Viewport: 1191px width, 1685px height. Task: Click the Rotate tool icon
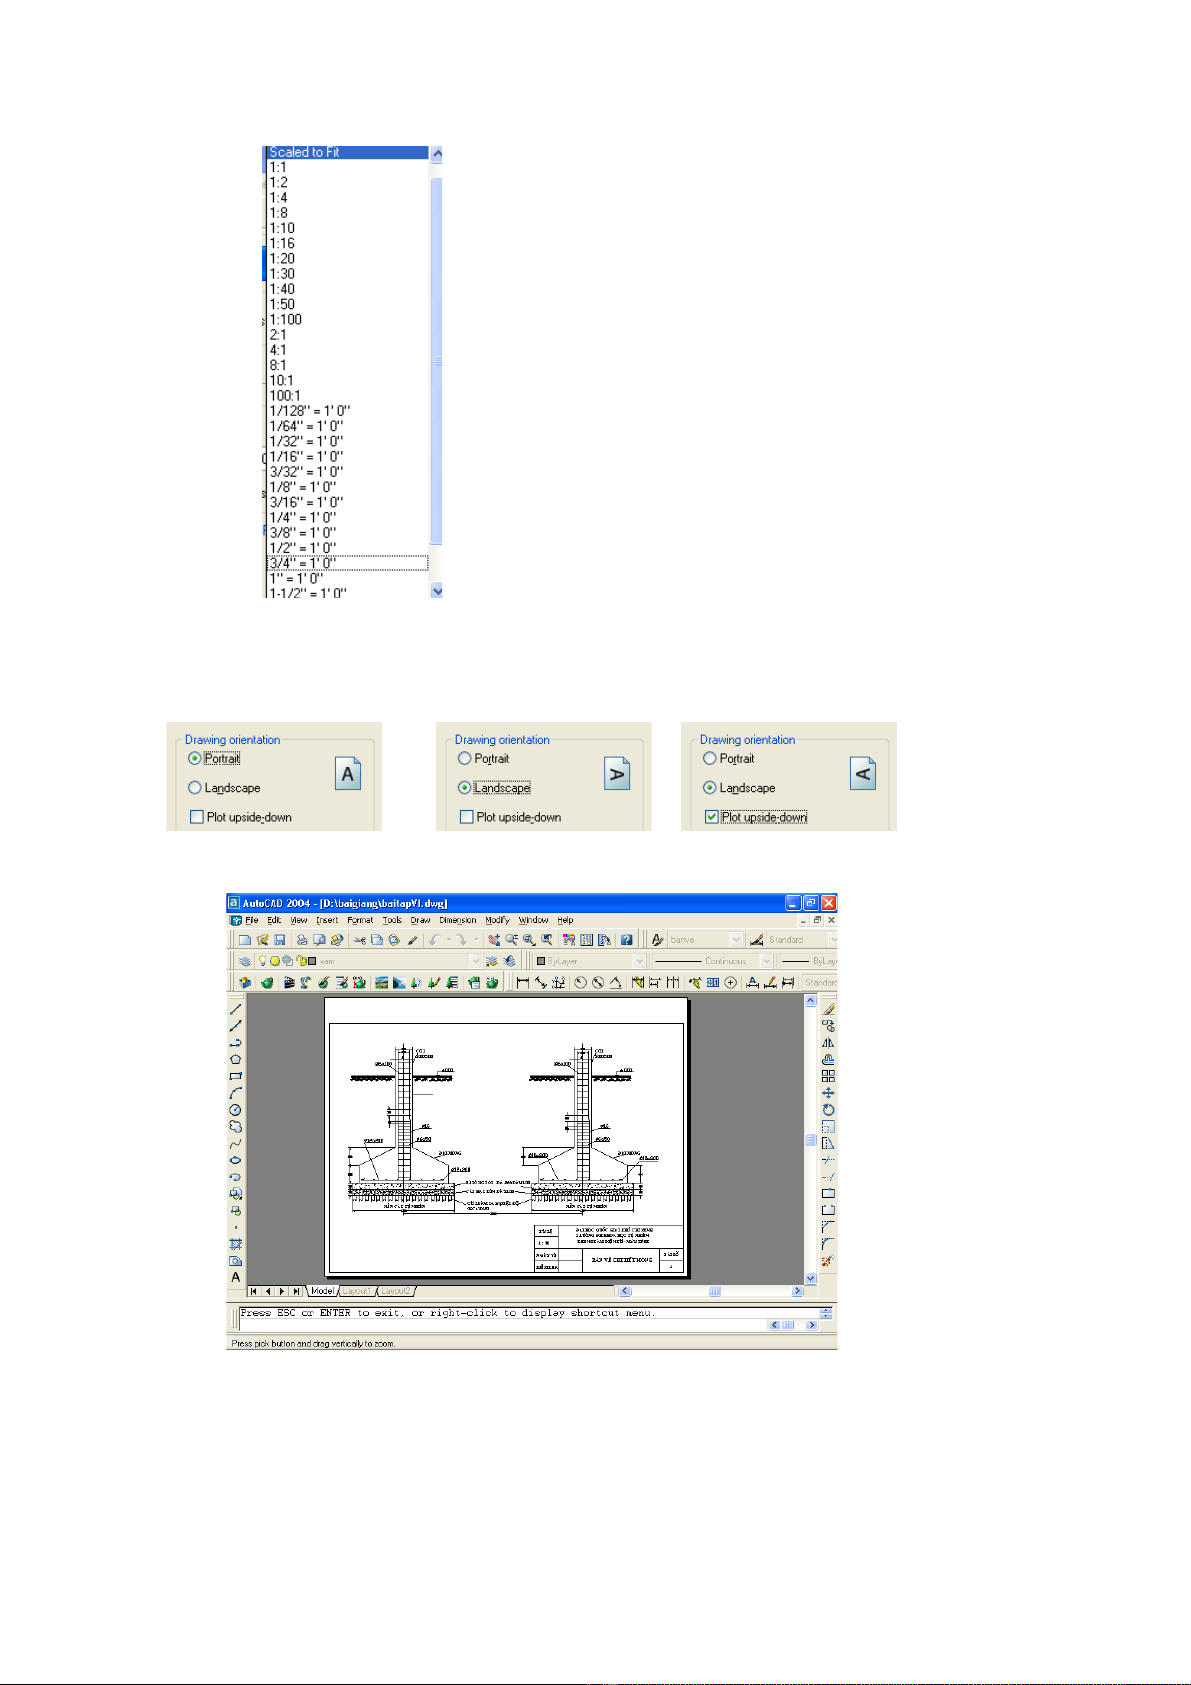pyautogui.click(x=828, y=1110)
